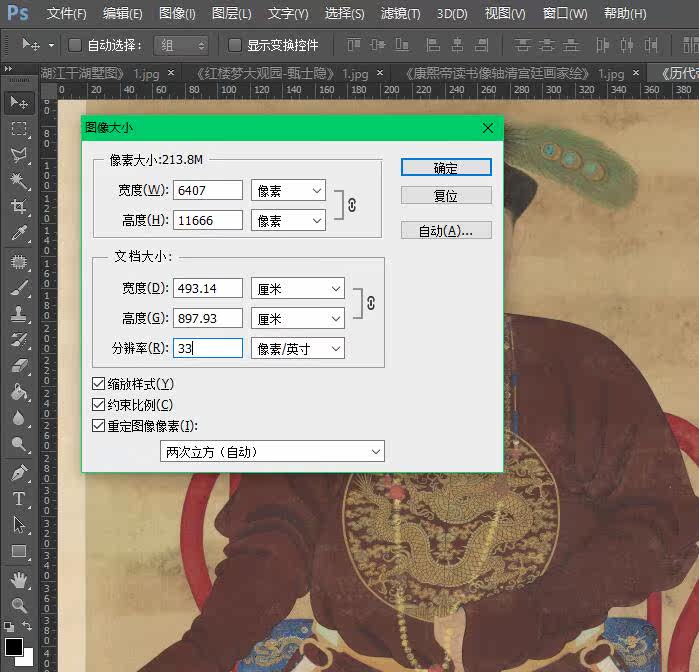Select the Clone Stamp tool
This screenshot has height=672, width=699.
click(x=19, y=314)
